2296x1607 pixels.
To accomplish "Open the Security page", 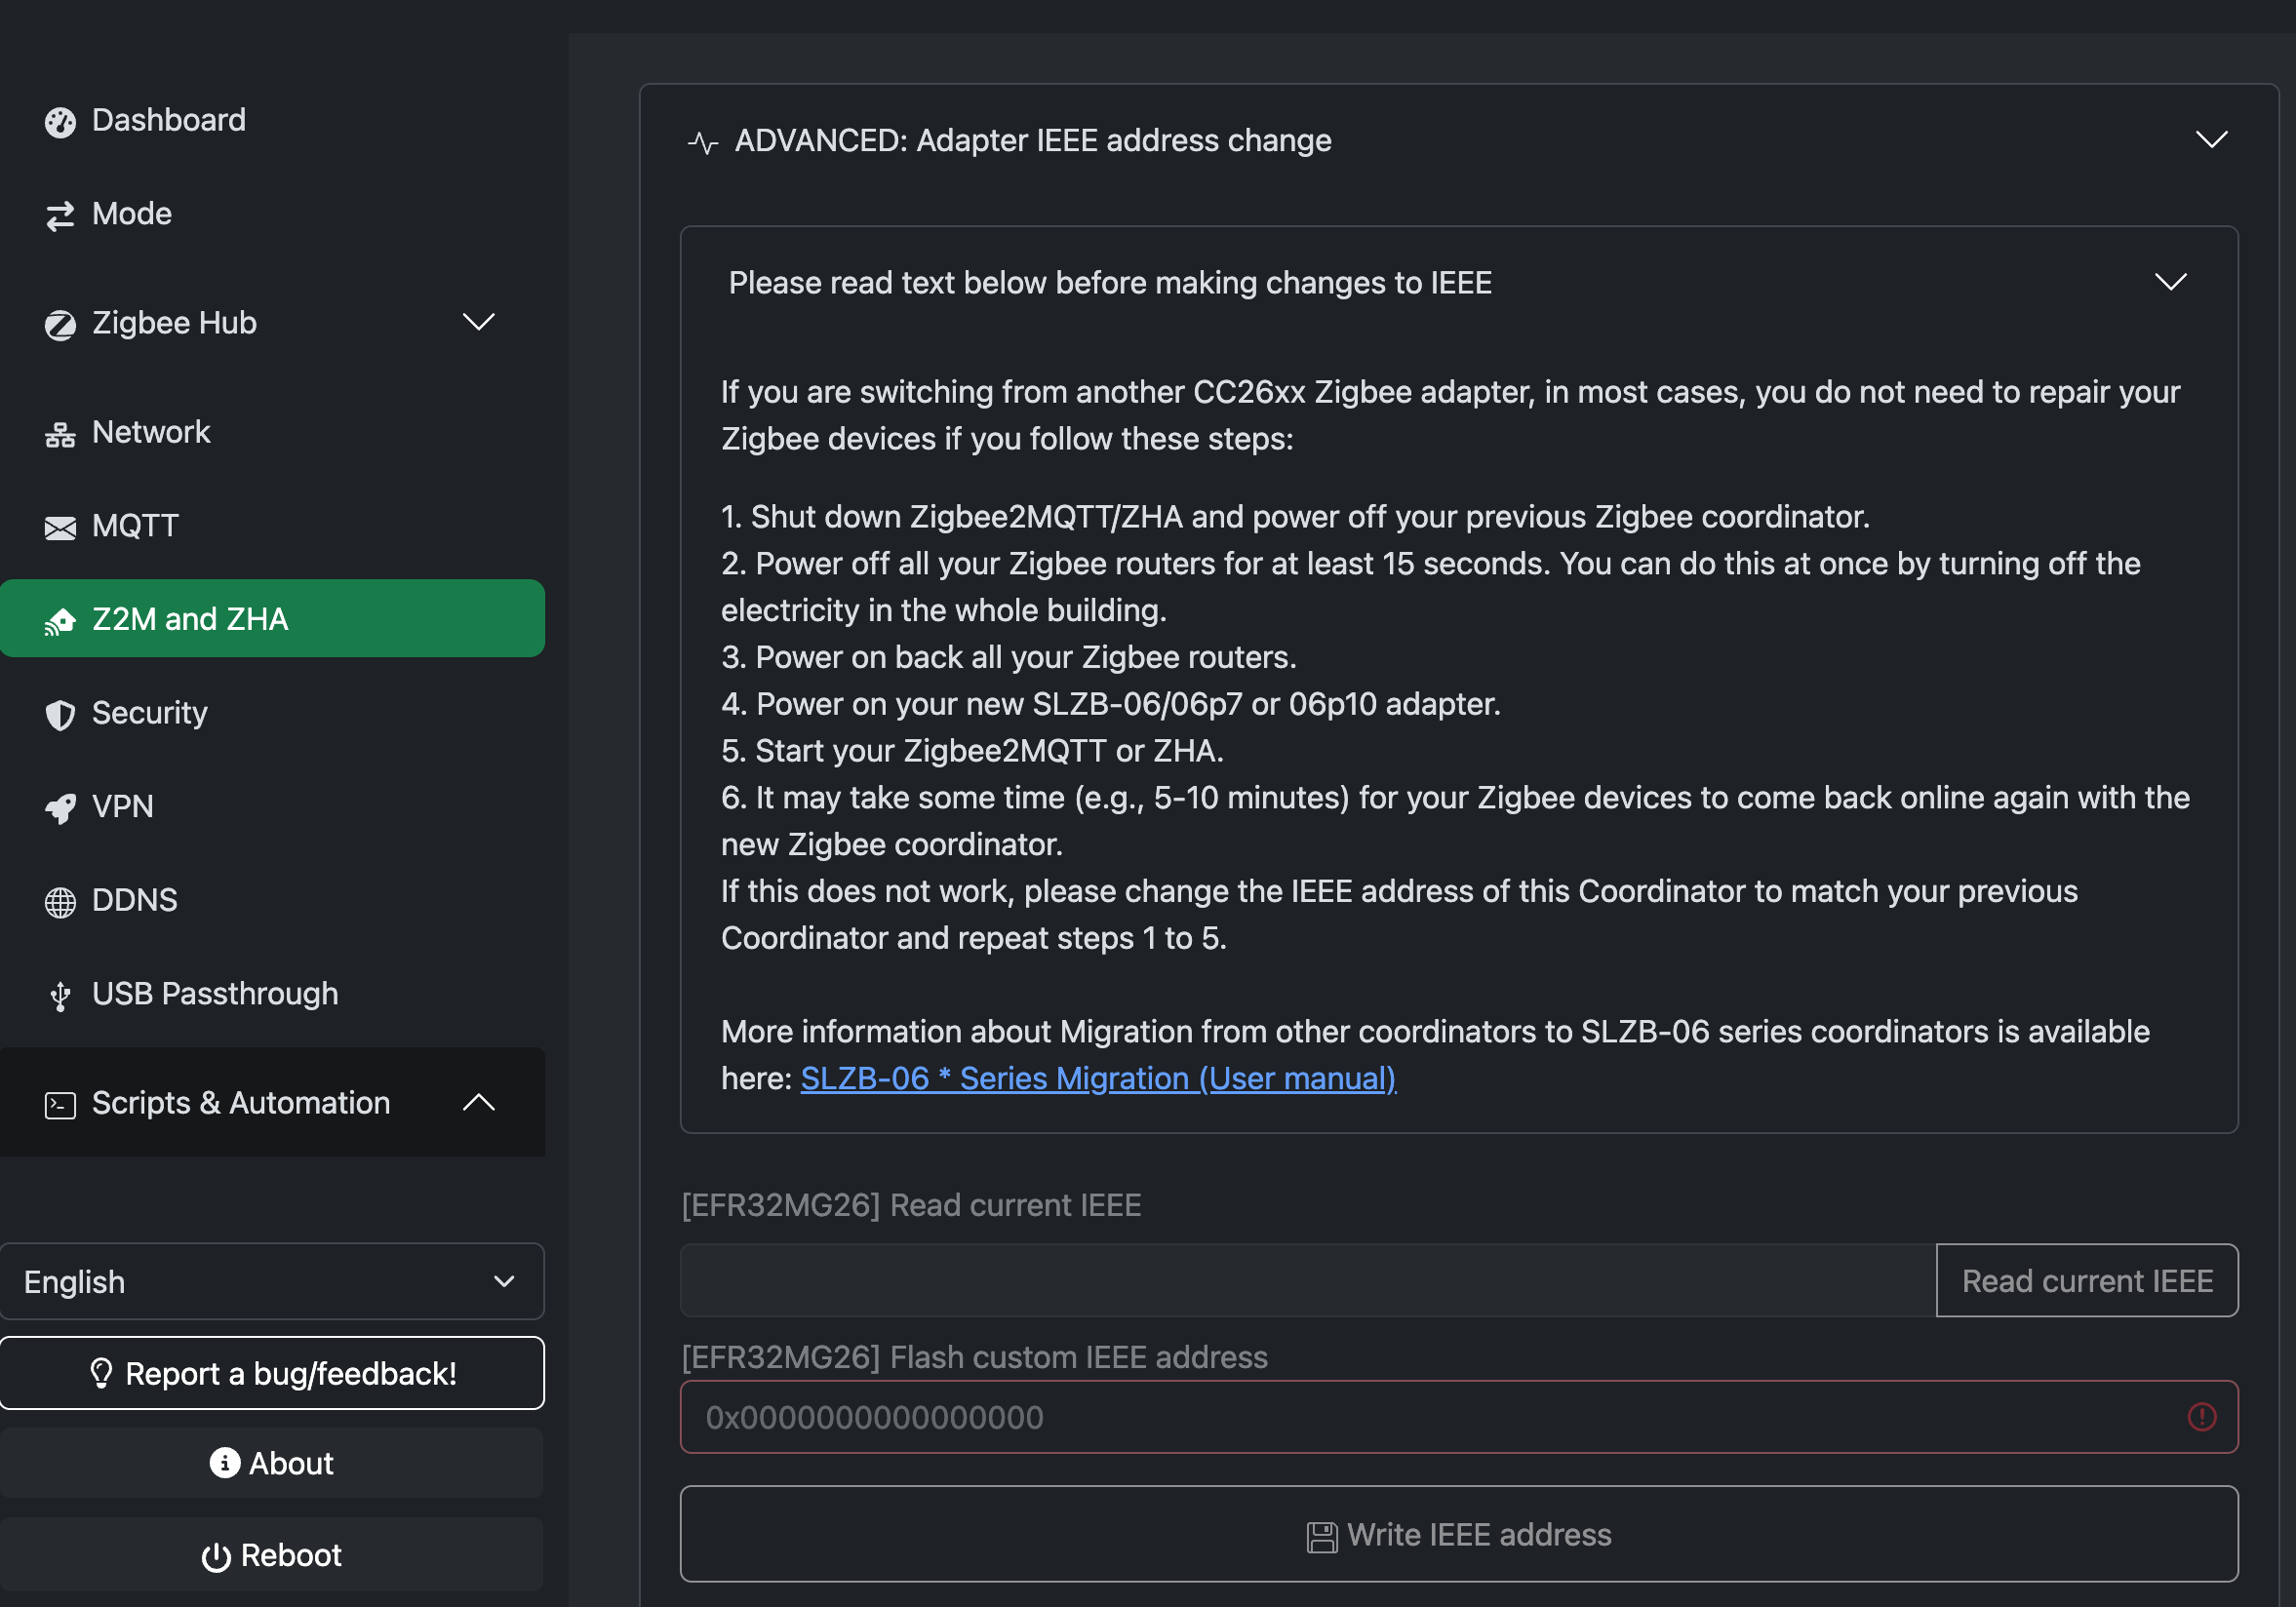I will click(x=272, y=713).
